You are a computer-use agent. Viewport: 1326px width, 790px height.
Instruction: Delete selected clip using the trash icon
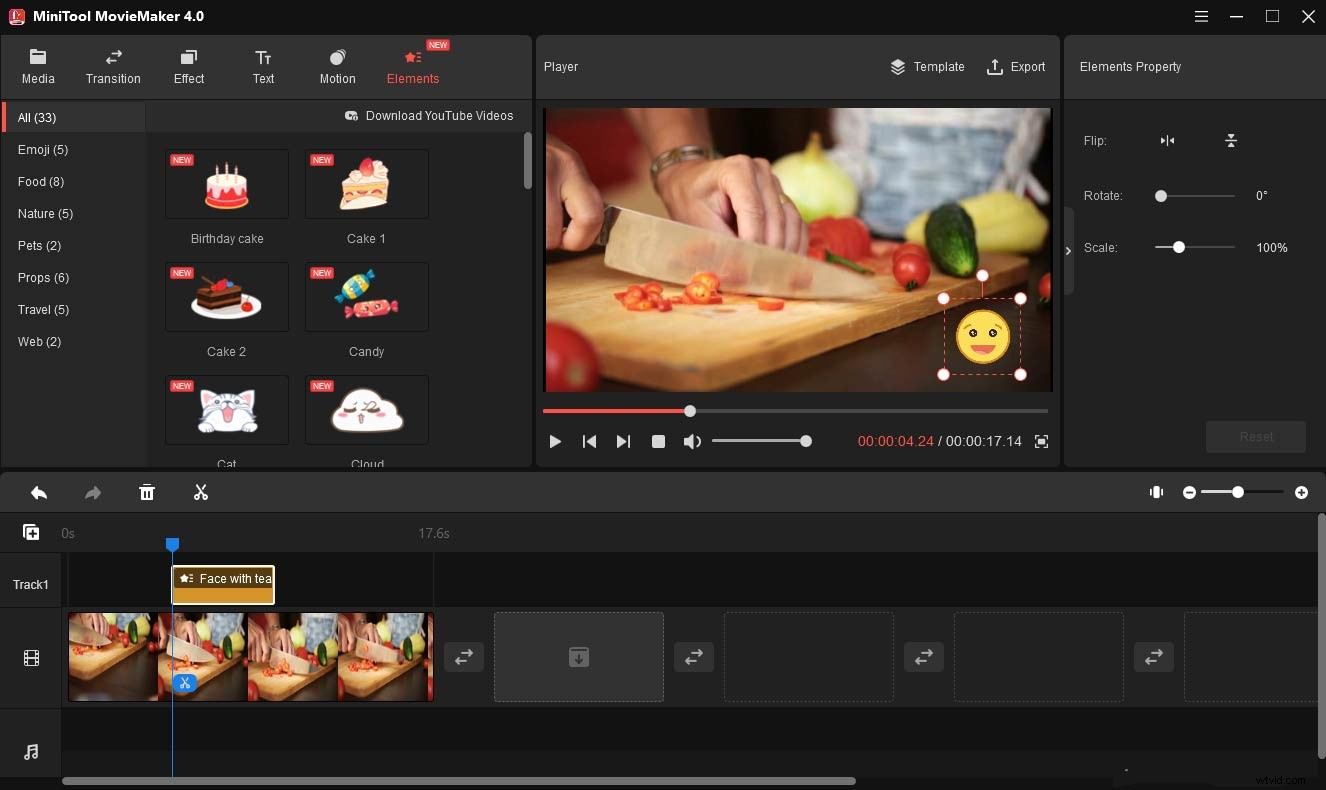click(147, 492)
